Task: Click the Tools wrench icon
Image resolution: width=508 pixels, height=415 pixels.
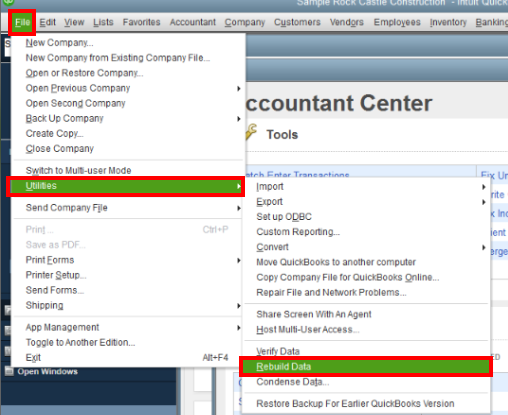Action: [251, 132]
